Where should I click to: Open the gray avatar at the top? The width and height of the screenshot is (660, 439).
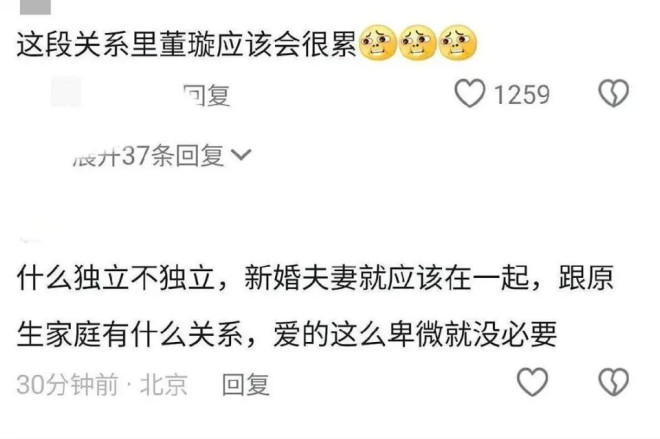pyautogui.click(x=35, y=7)
